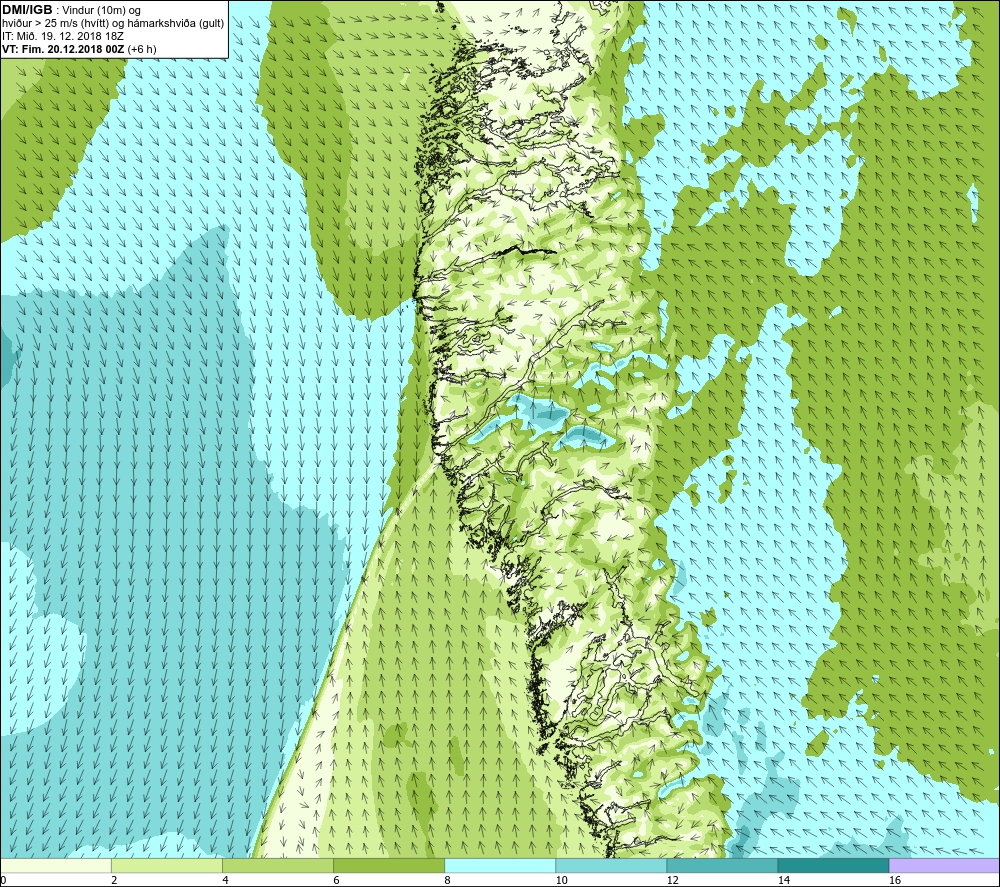The height and width of the screenshot is (887, 1000).
Task: Select the 6–8 m/s dark green swatch
Action: click(x=389, y=865)
